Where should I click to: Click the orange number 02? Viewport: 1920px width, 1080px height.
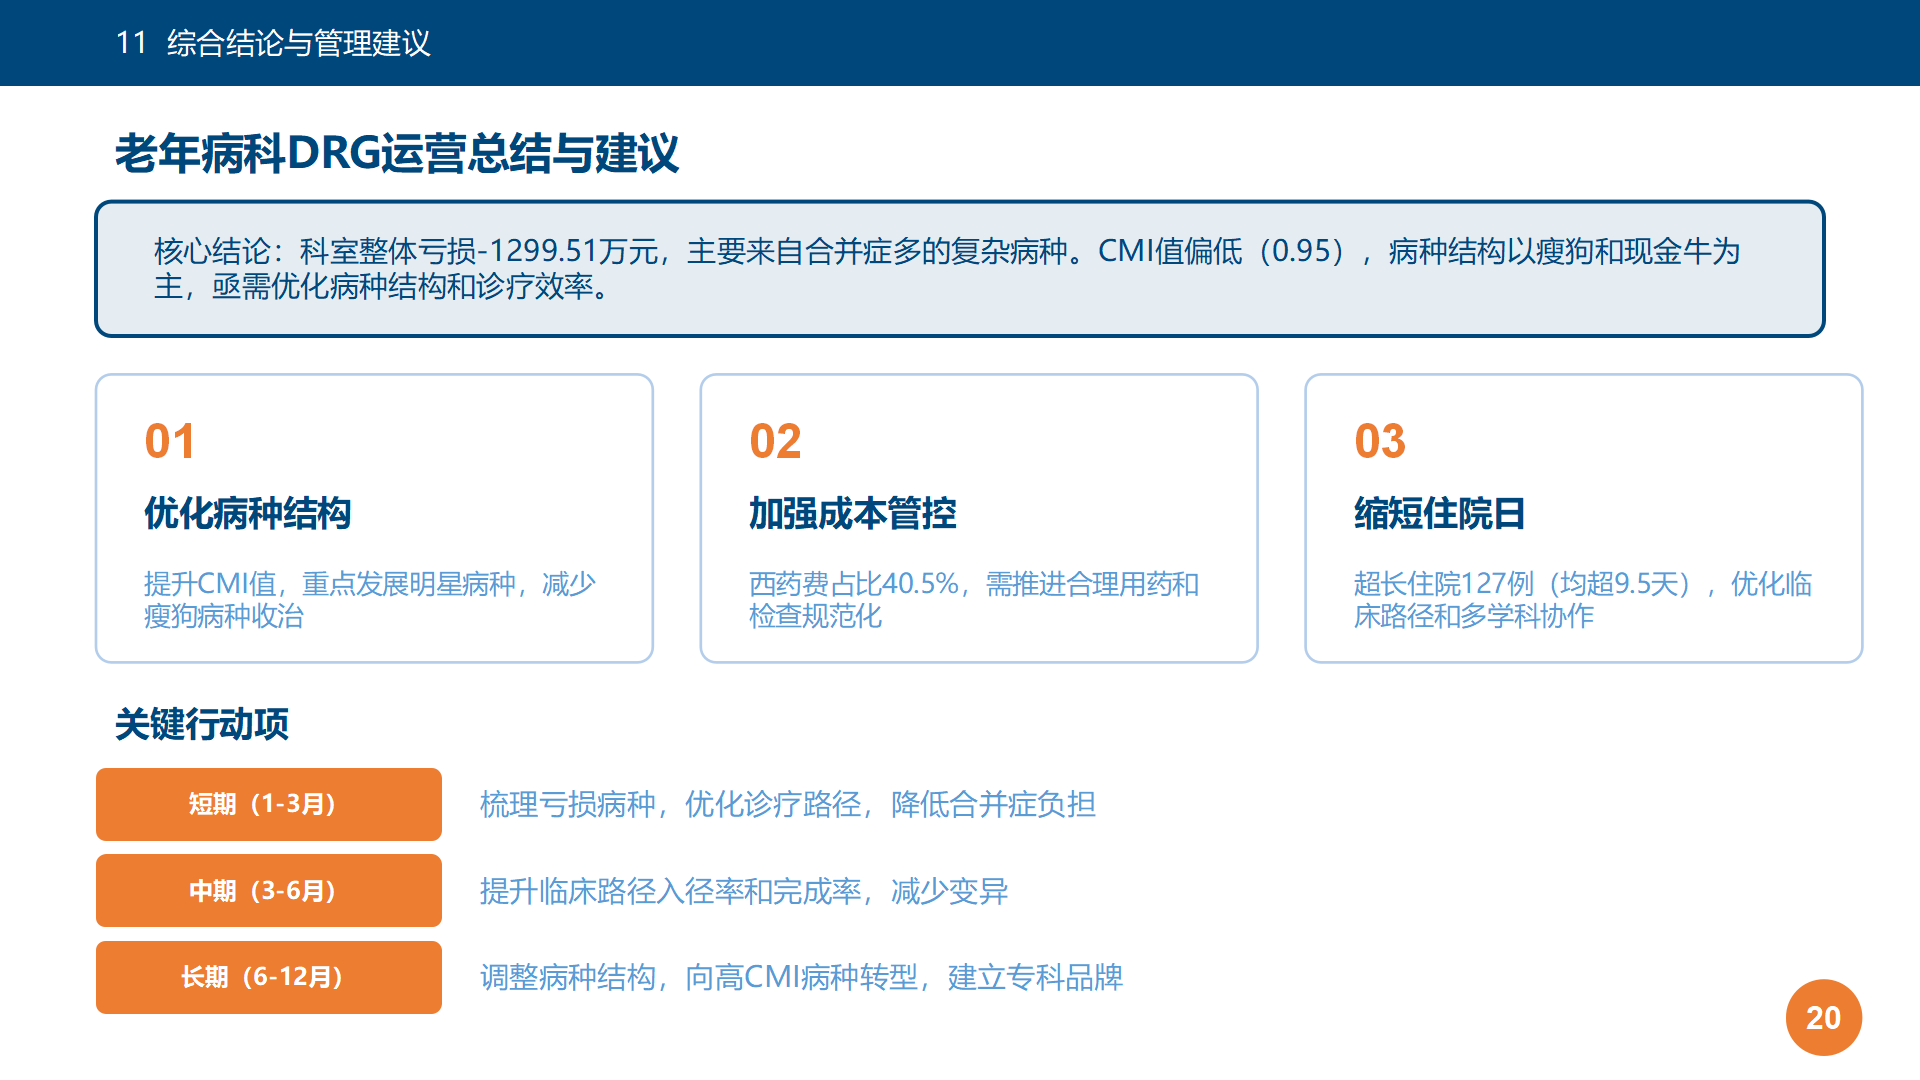tap(775, 441)
